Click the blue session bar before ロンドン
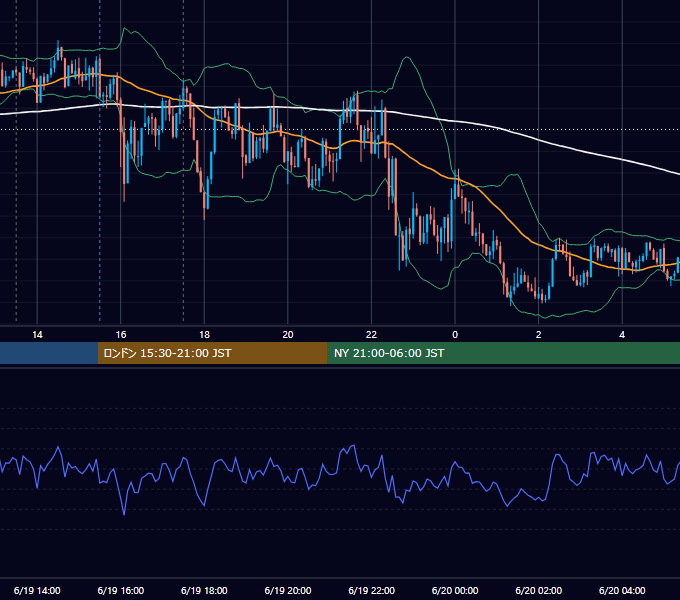This screenshot has width=680, height=600. click(49, 353)
